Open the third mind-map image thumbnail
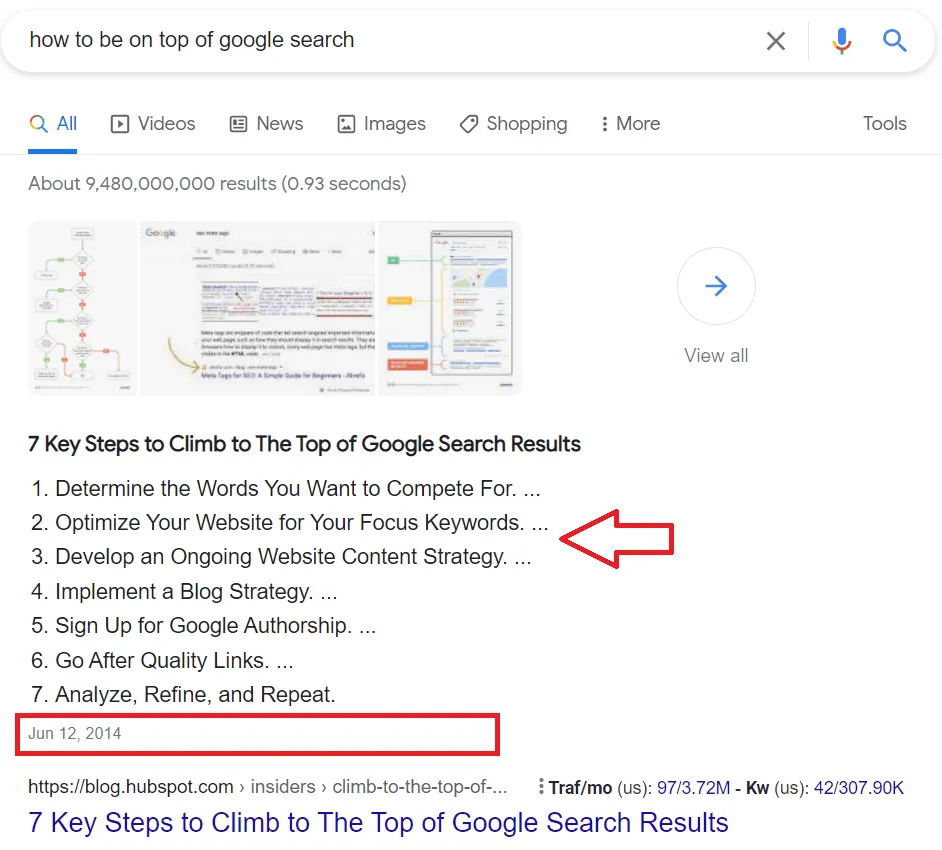 (x=449, y=308)
